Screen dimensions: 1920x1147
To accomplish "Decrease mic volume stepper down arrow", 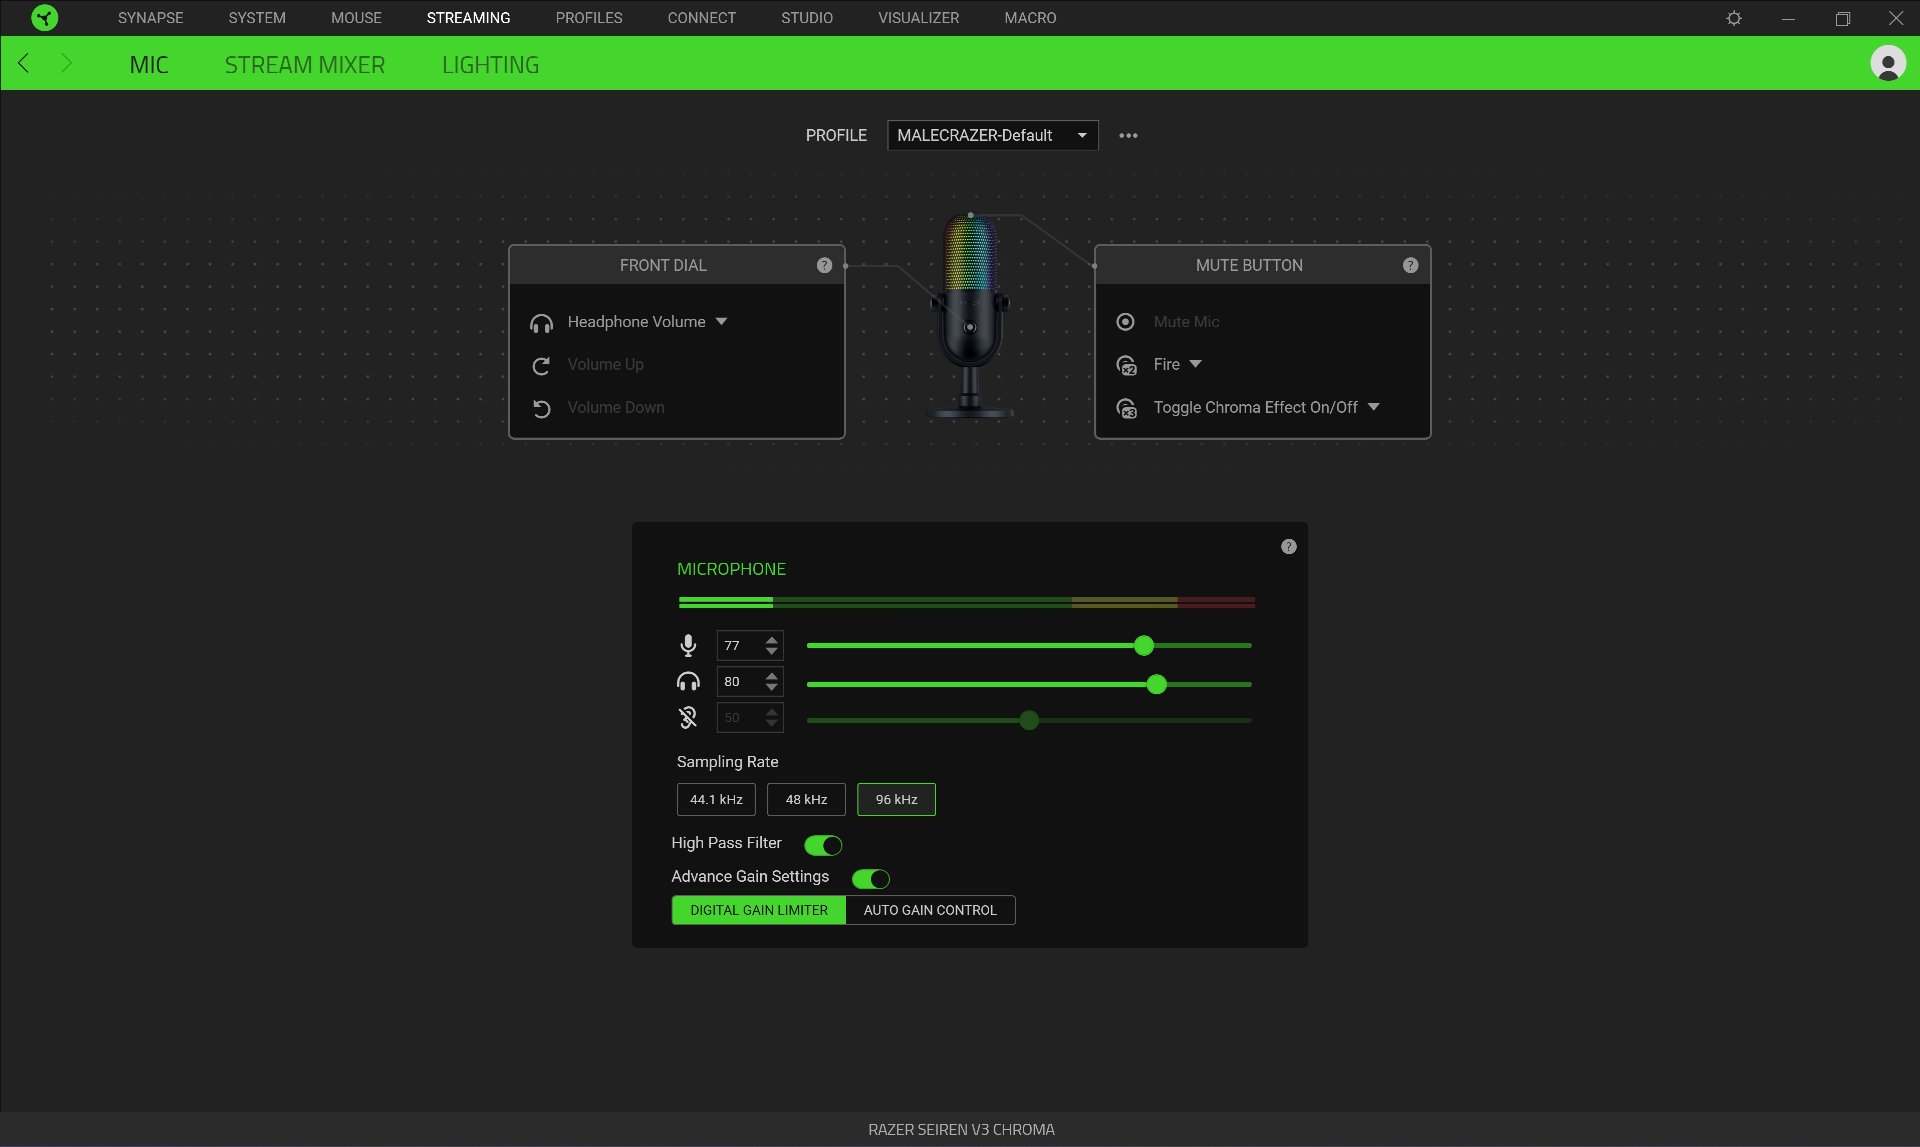I will pyautogui.click(x=771, y=652).
